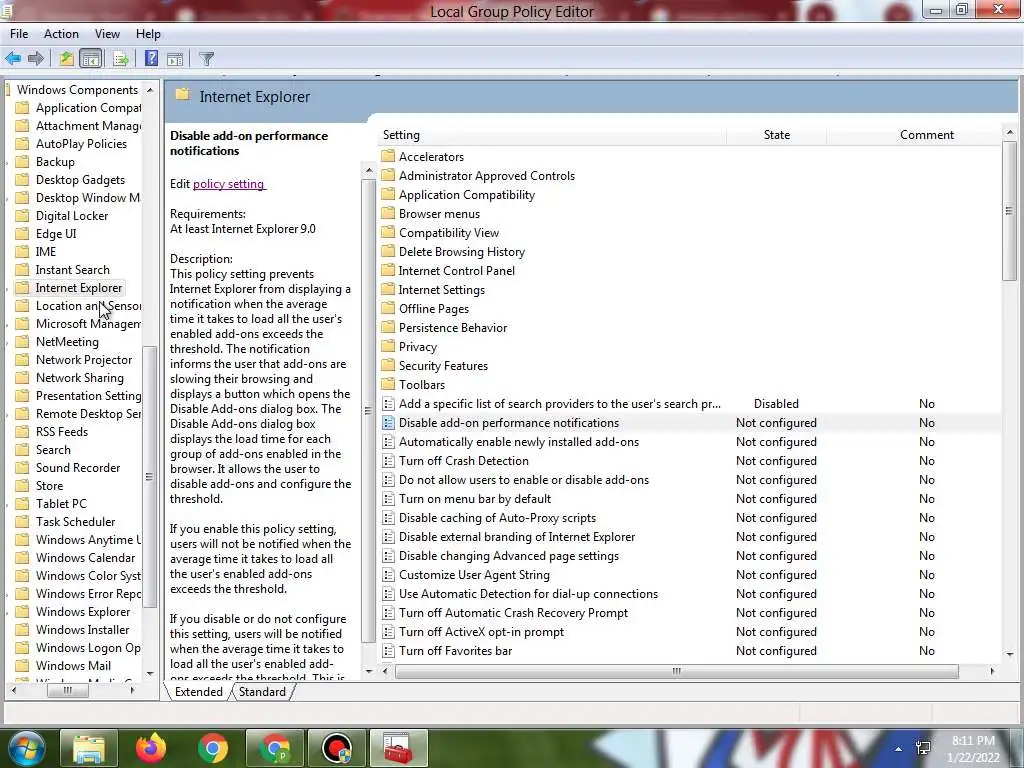Click the Export List toolbar icon
The image size is (1024, 768).
tap(121, 59)
